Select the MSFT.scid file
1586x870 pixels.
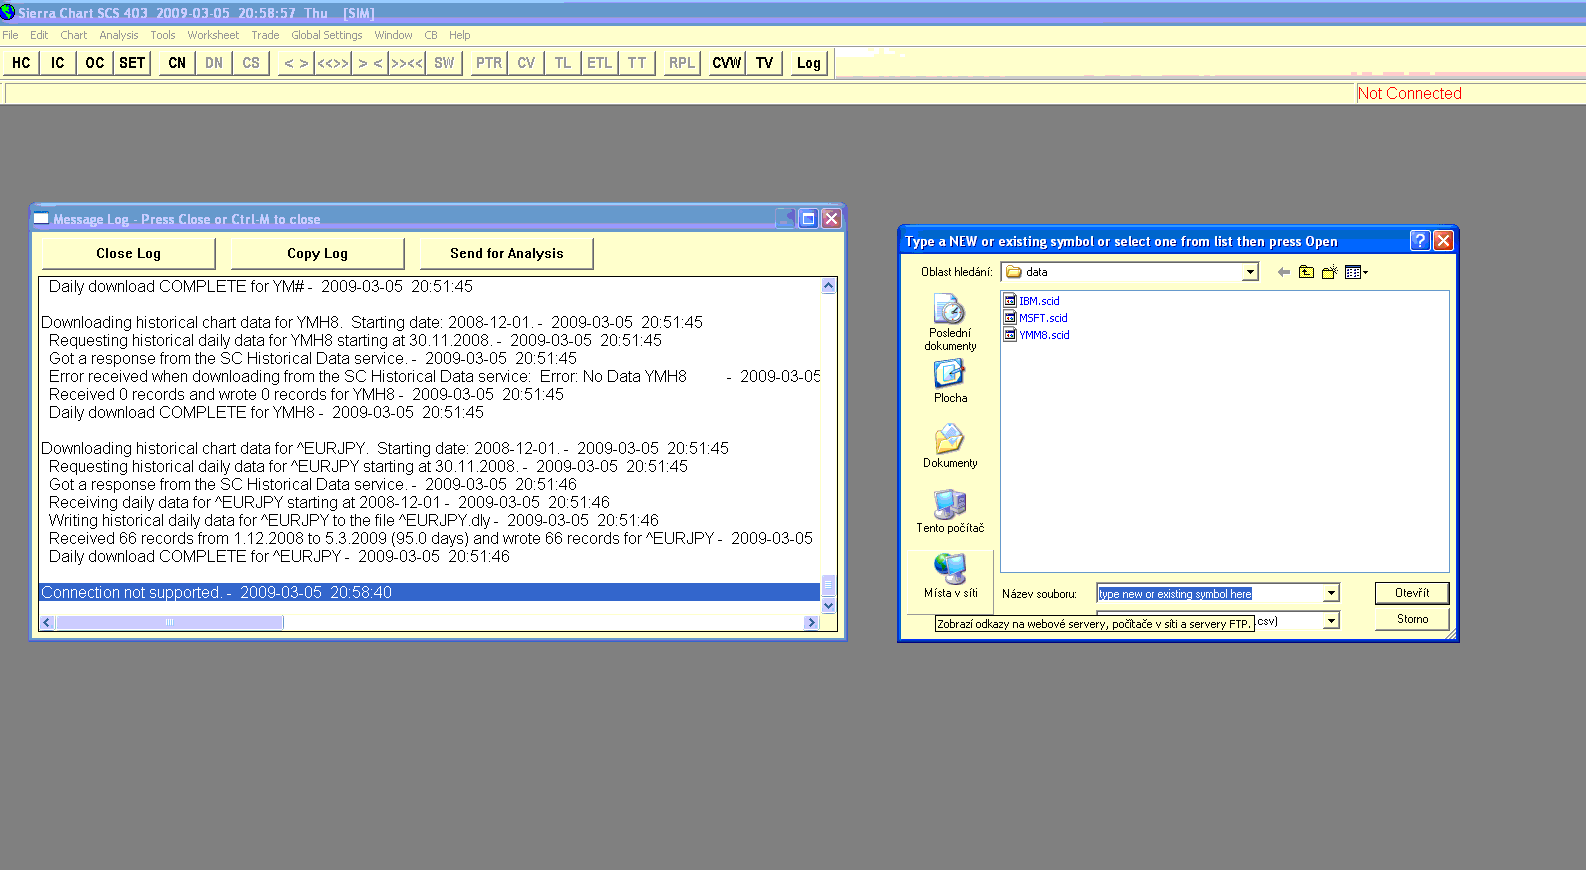pyautogui.click(x=1042, y=318)
